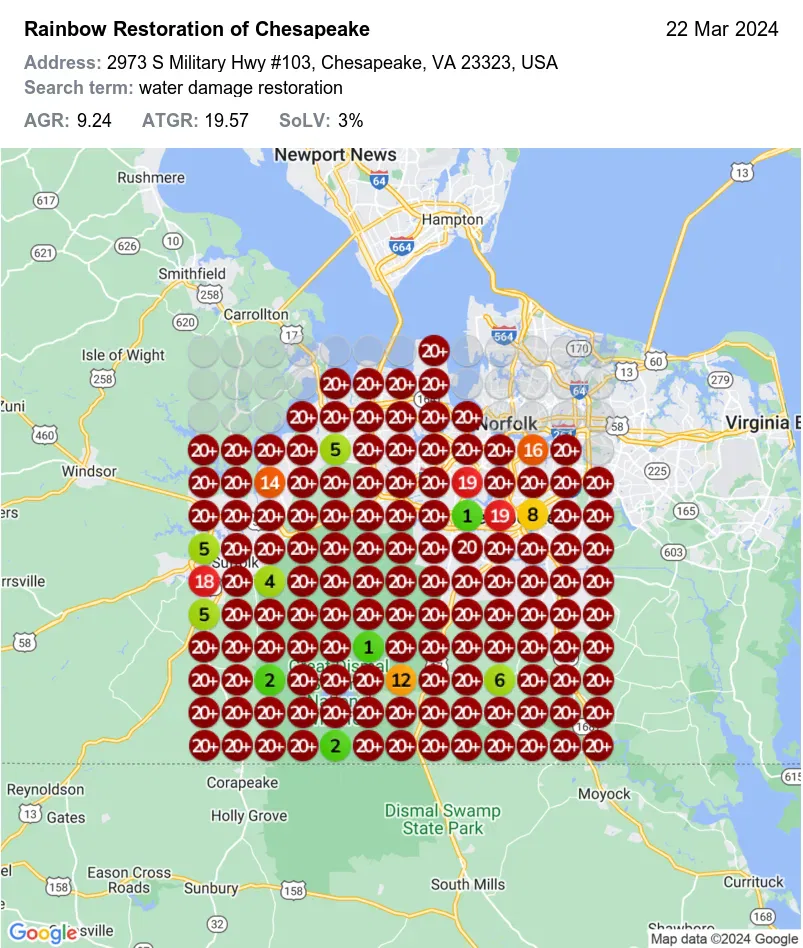Click the orange rank 14 marker

click(269, 483)
